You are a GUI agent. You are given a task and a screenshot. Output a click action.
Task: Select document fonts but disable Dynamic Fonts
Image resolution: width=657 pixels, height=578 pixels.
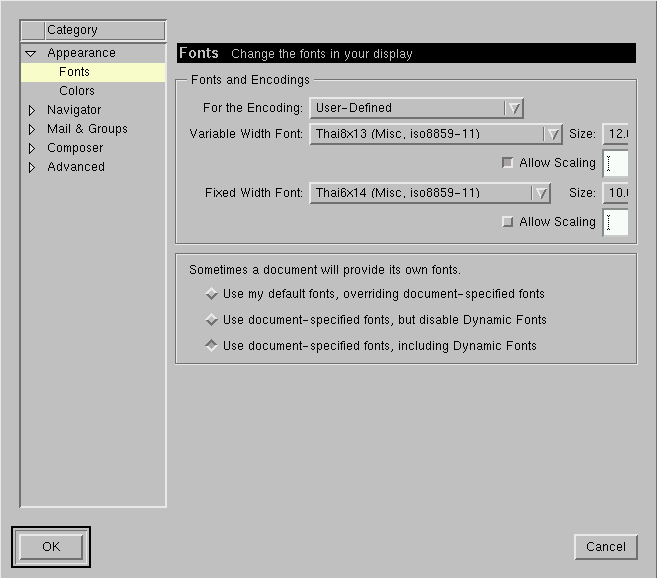point(211,320)
